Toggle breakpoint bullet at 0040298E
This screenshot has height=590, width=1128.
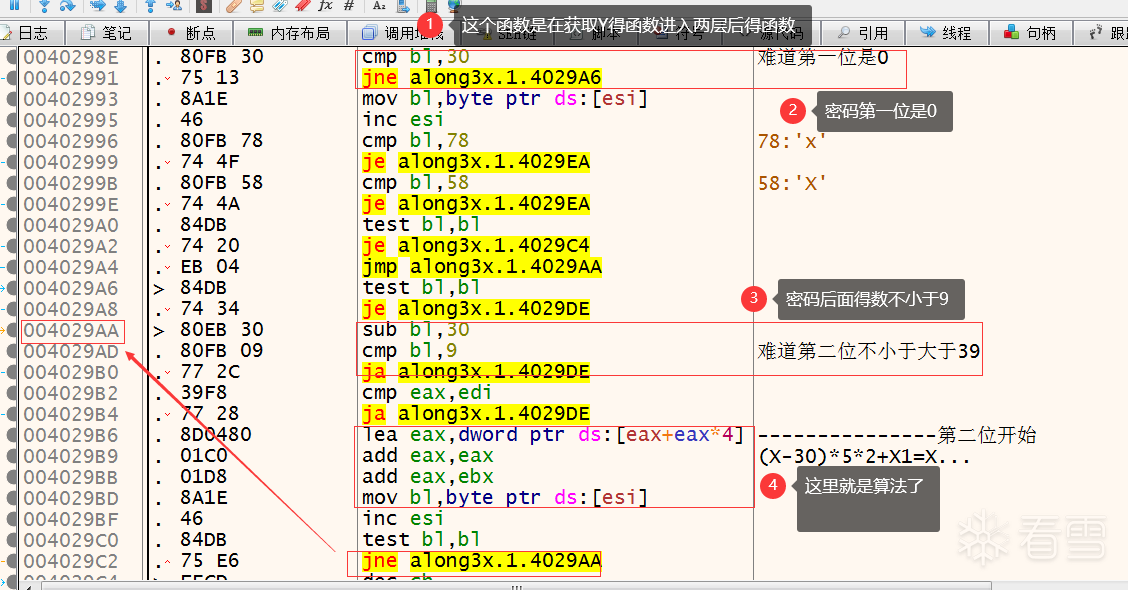click(12, 57)
